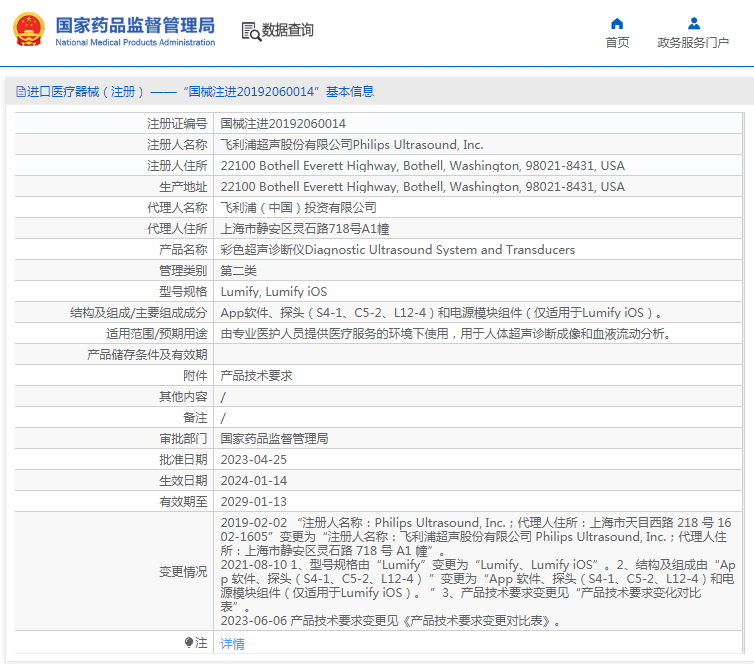Viewport: 754px width, 664px height.
Task: Select the 第二类 management category value
Action: (x=239, y=271)
